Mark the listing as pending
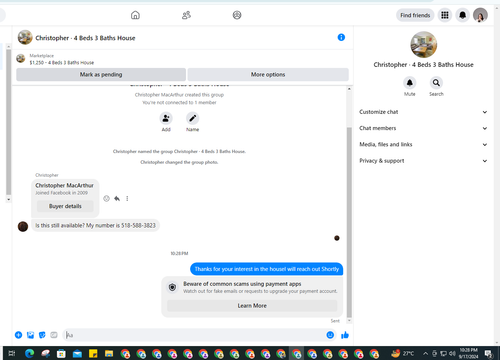This screenshot has width=500, height=360. [101, 74]
